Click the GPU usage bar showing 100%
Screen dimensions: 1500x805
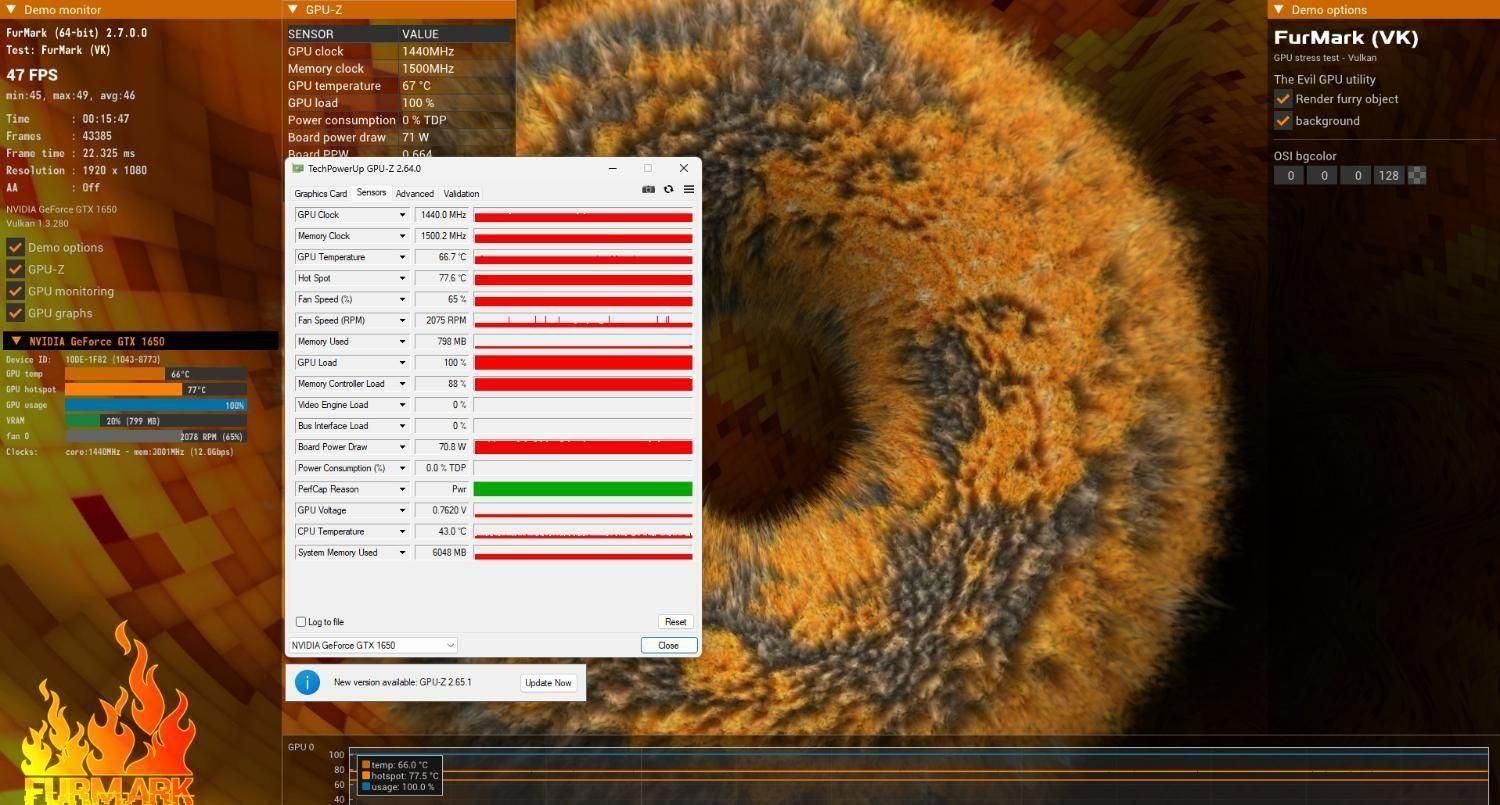(x=155, y=405)
